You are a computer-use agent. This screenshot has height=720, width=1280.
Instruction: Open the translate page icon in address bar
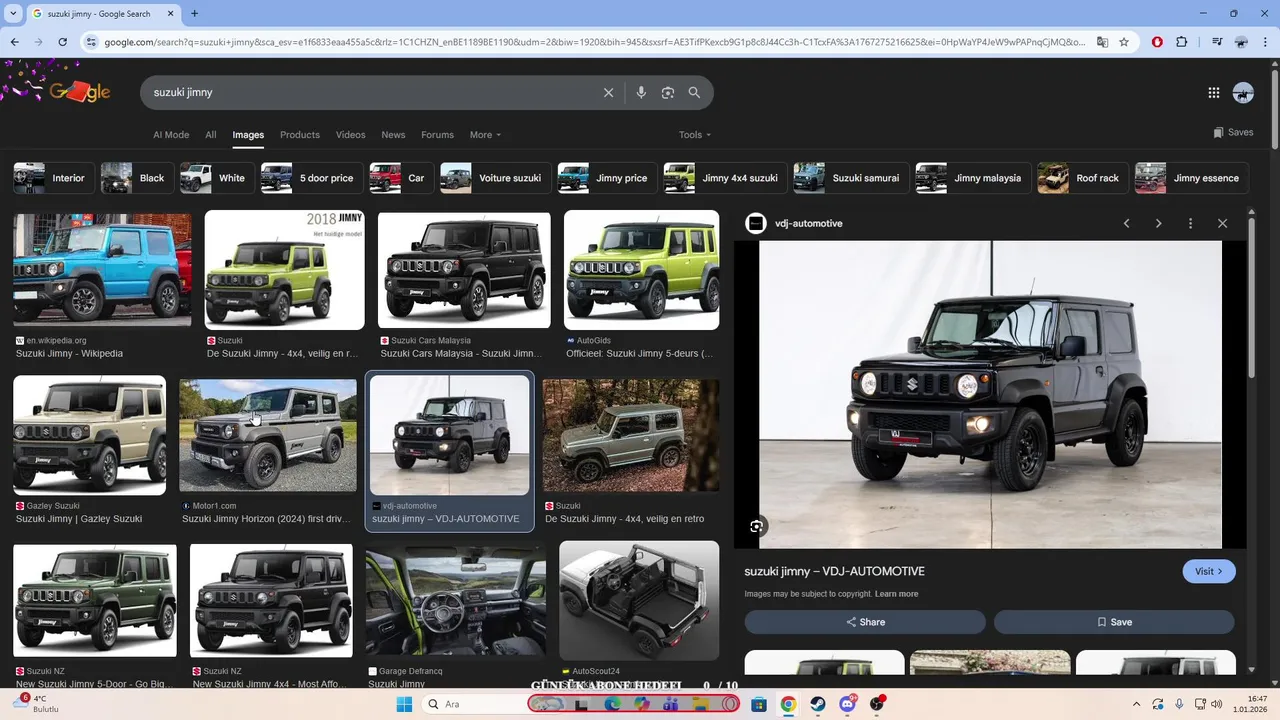(1102, 42)
